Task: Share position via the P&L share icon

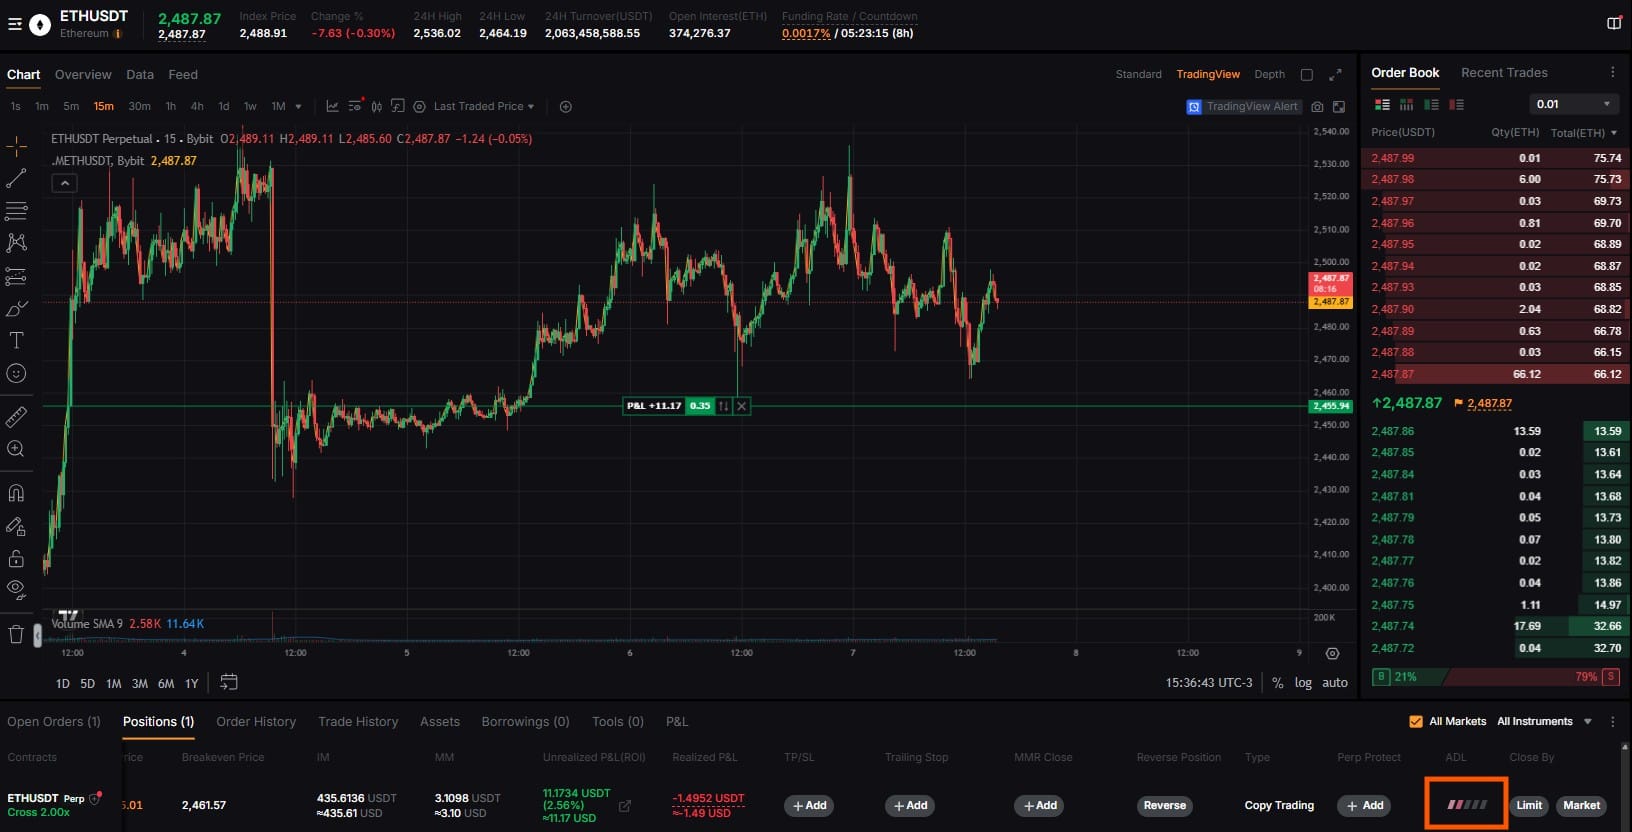Action: 625,806
